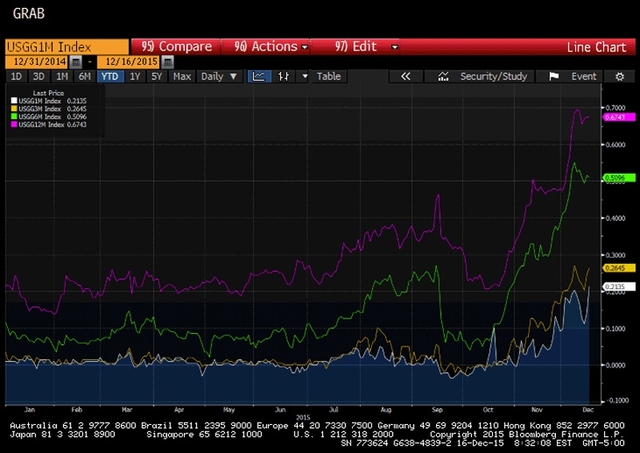Click the Event button label

(584, 76)
